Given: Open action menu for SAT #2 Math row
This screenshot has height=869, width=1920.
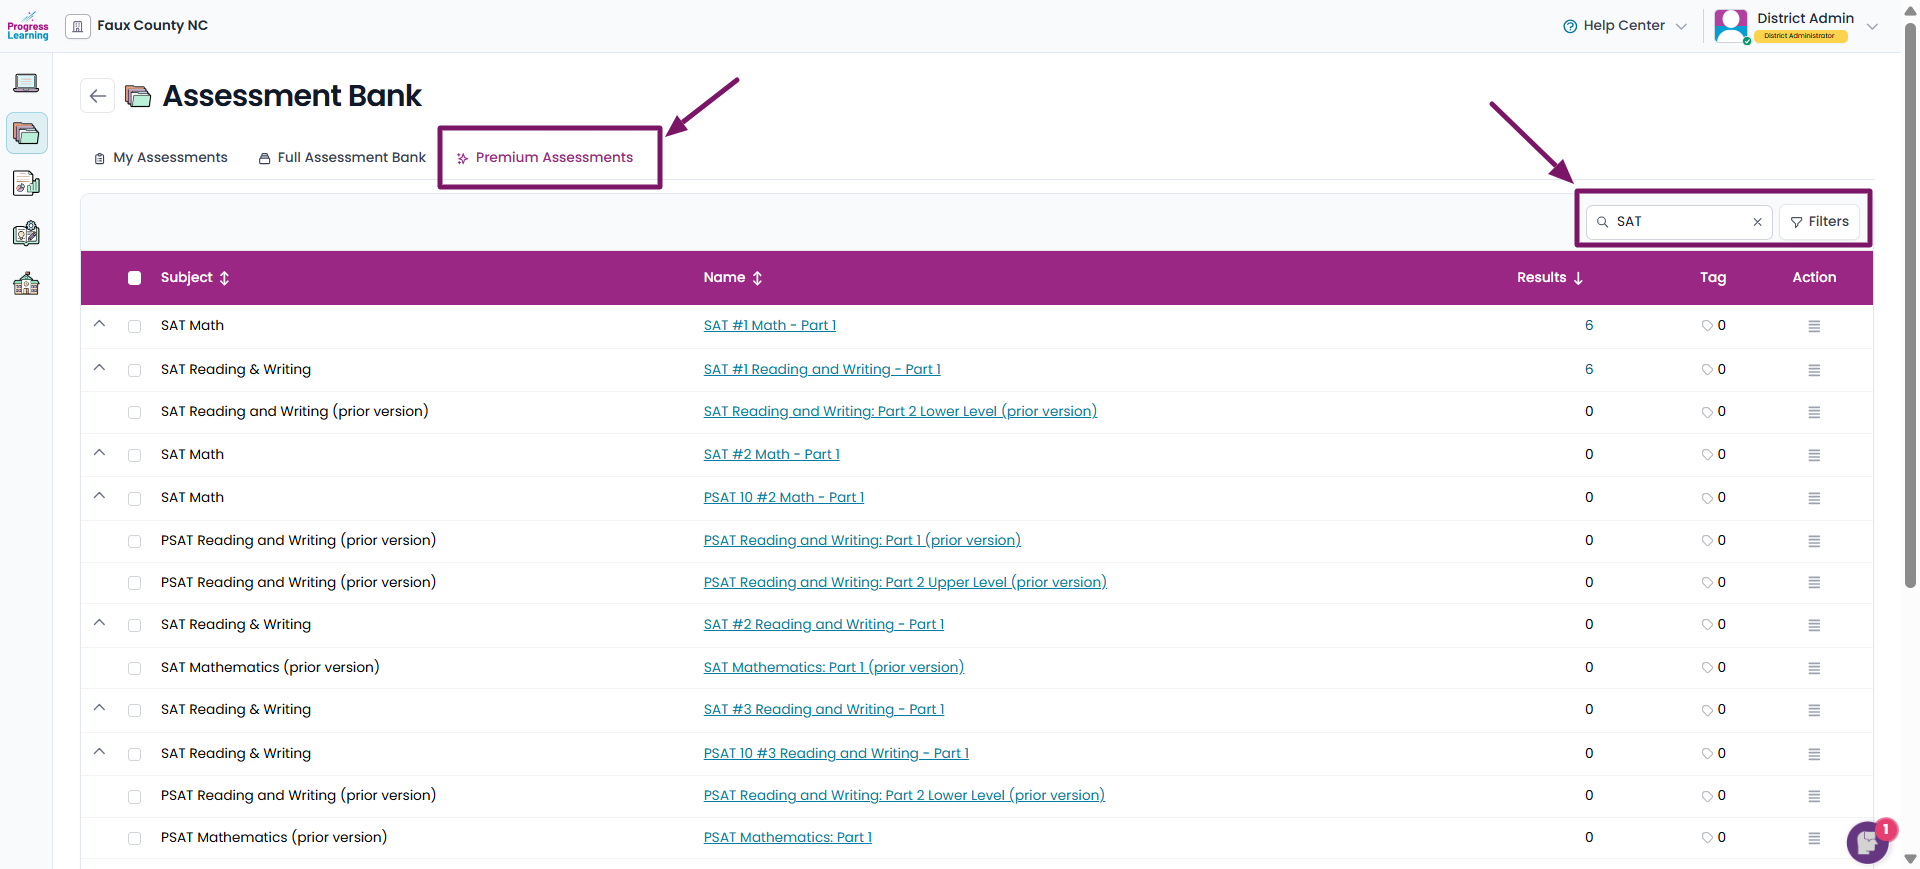Looking at the screenshot, I should pyautogui.click(x=1814, y=455).
